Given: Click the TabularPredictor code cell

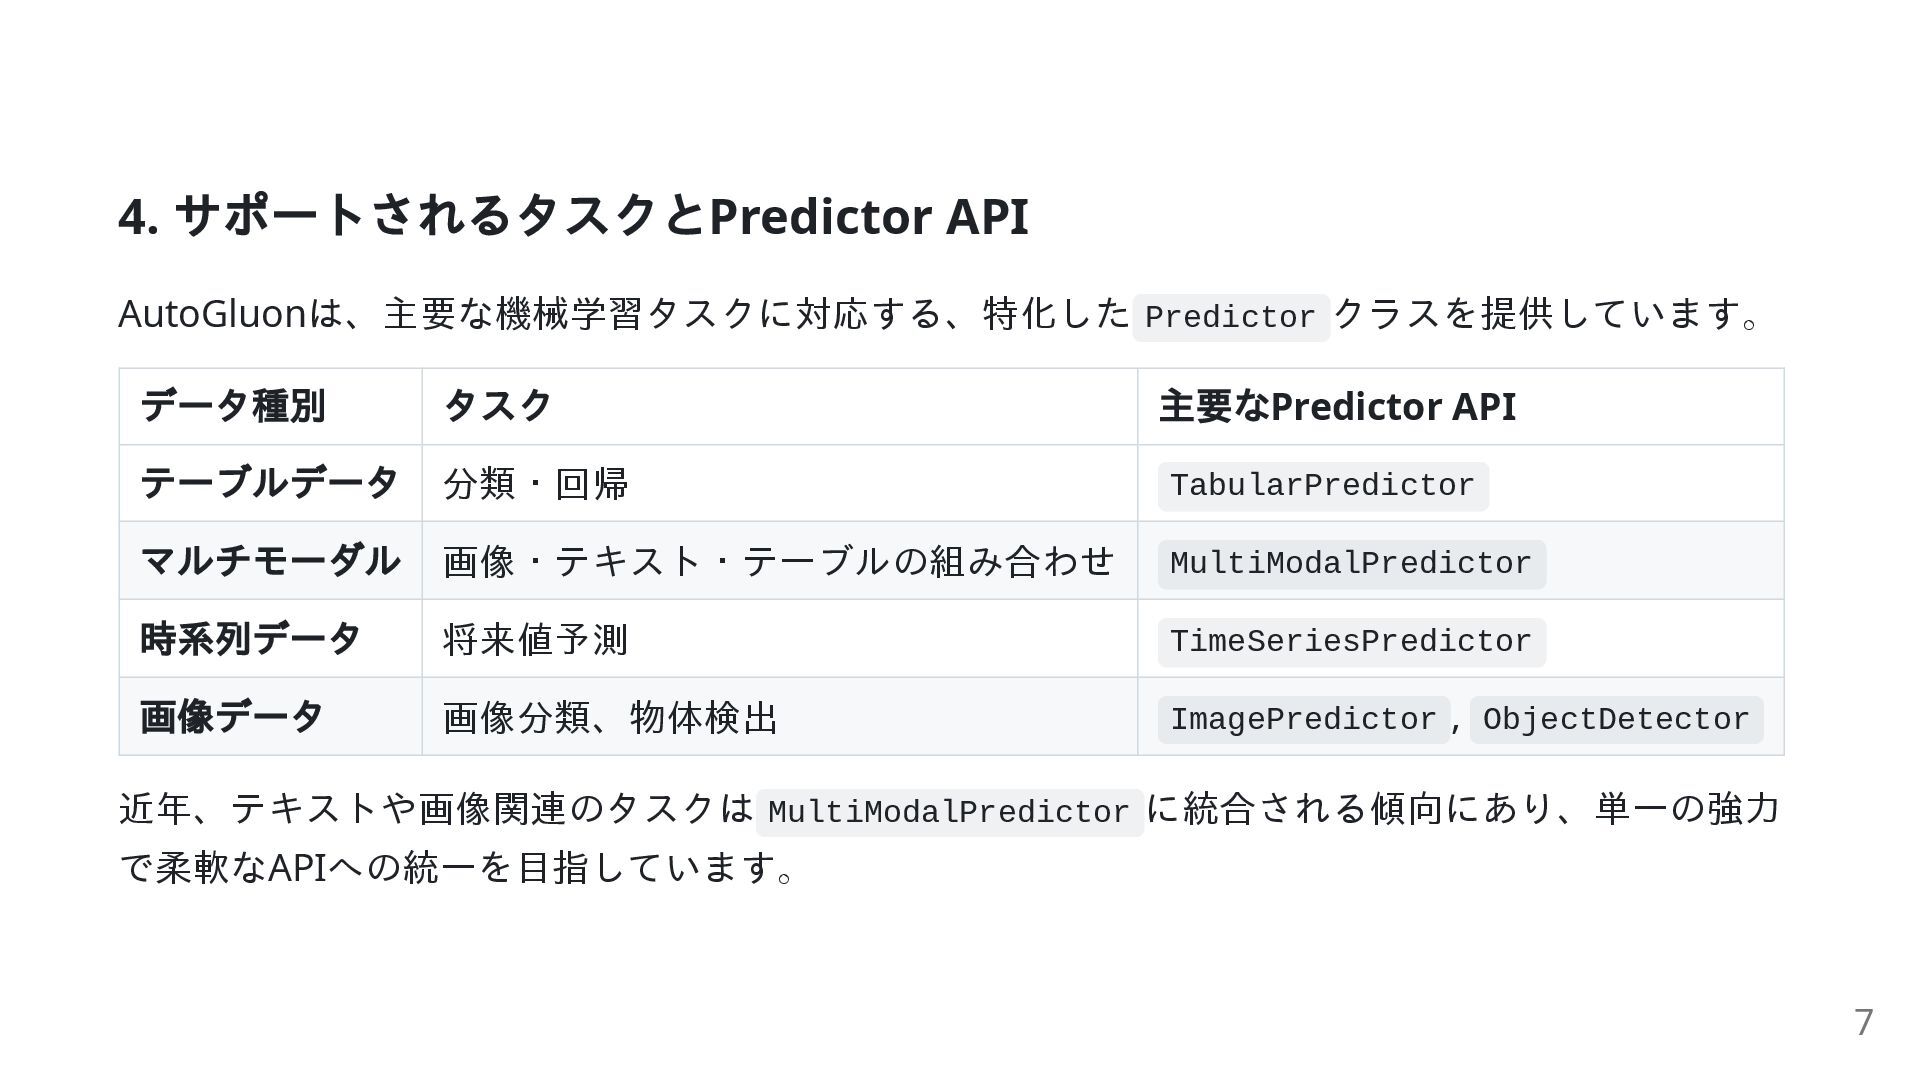Looking at the screenshot, I should [1323, 486].
